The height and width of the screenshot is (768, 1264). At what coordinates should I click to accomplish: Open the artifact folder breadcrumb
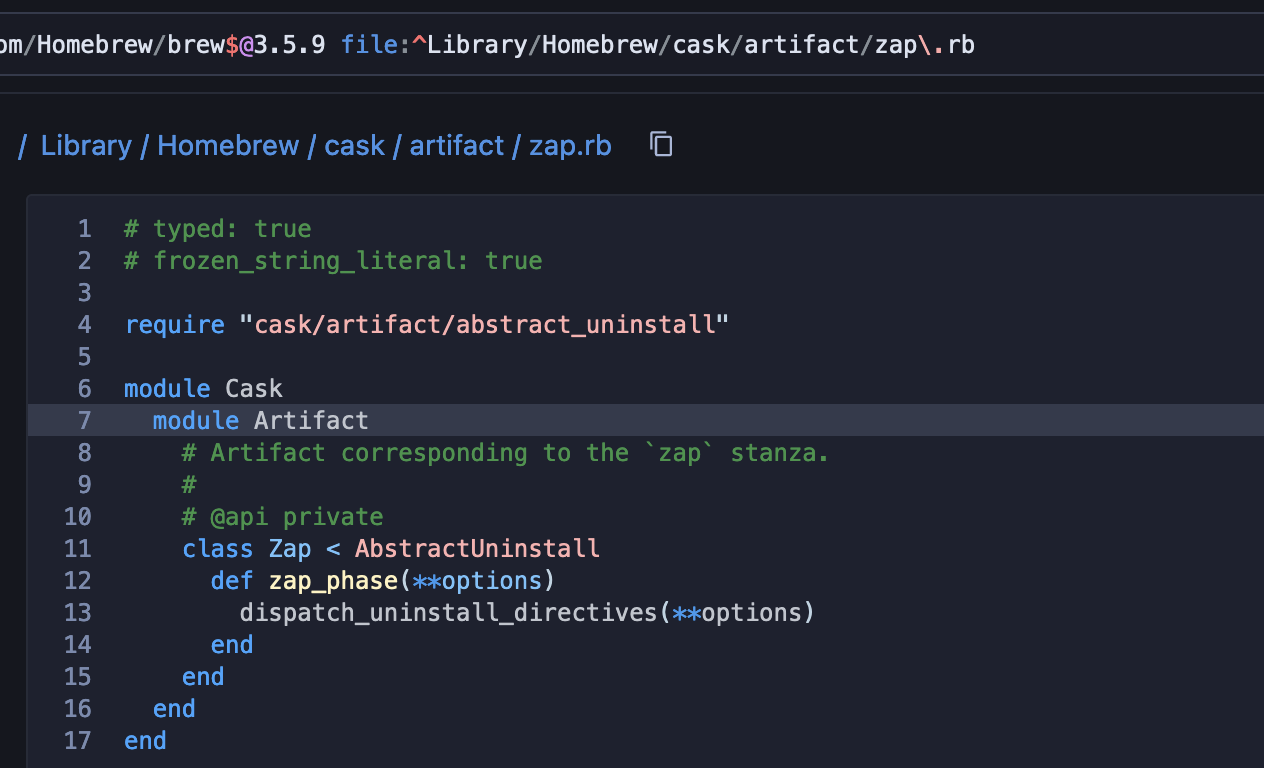[x=456, y=145]
